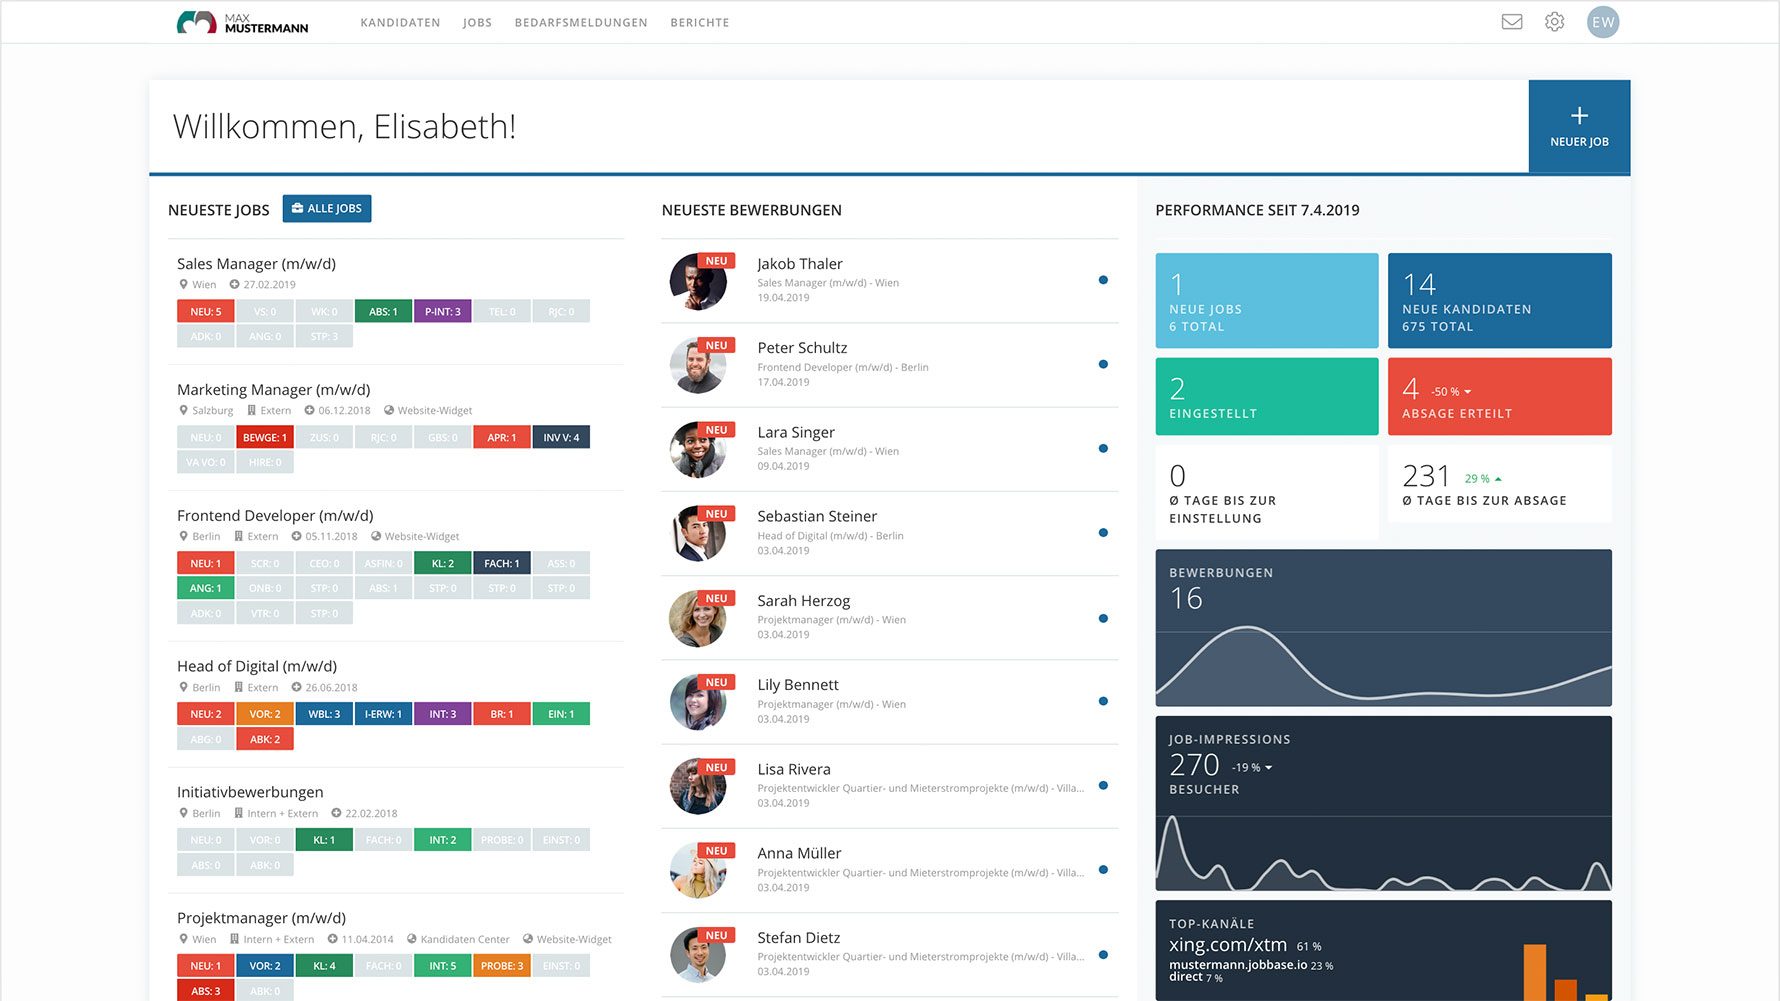Click the orange PROBE: 3 status badge
Viewport: 1780px width, 1001px height.
[x=501, y=966]
